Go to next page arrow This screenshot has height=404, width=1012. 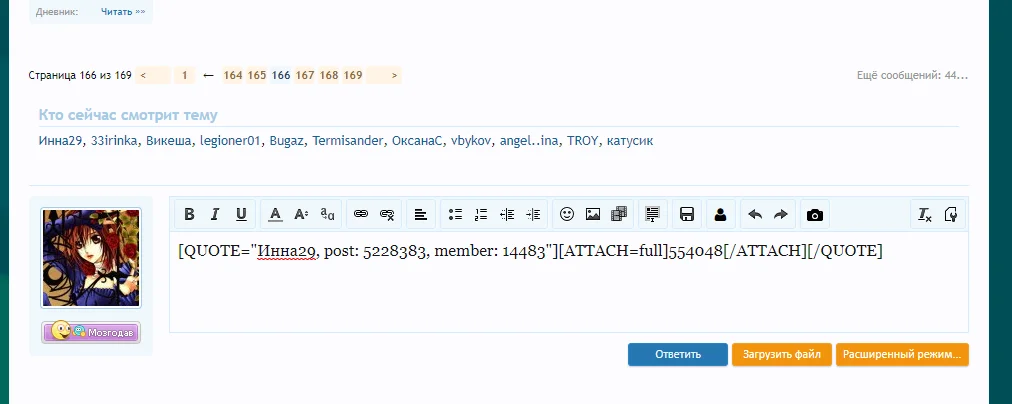(384, 76)
